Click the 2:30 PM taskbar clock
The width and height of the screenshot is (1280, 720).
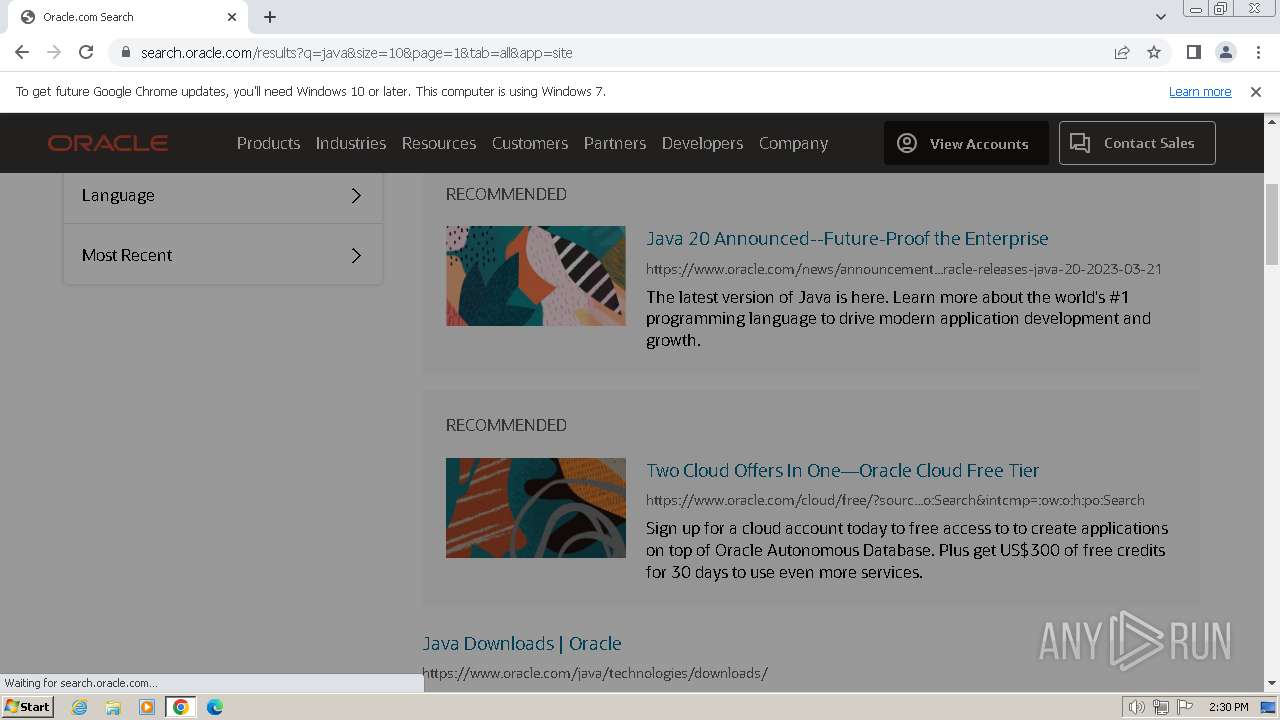coord(1229,707)
